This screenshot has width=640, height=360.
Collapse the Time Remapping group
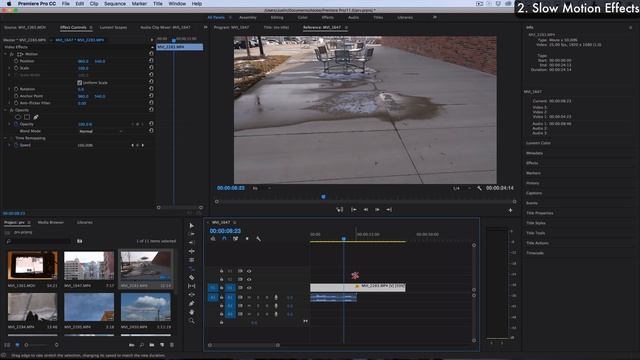point(5,138)
